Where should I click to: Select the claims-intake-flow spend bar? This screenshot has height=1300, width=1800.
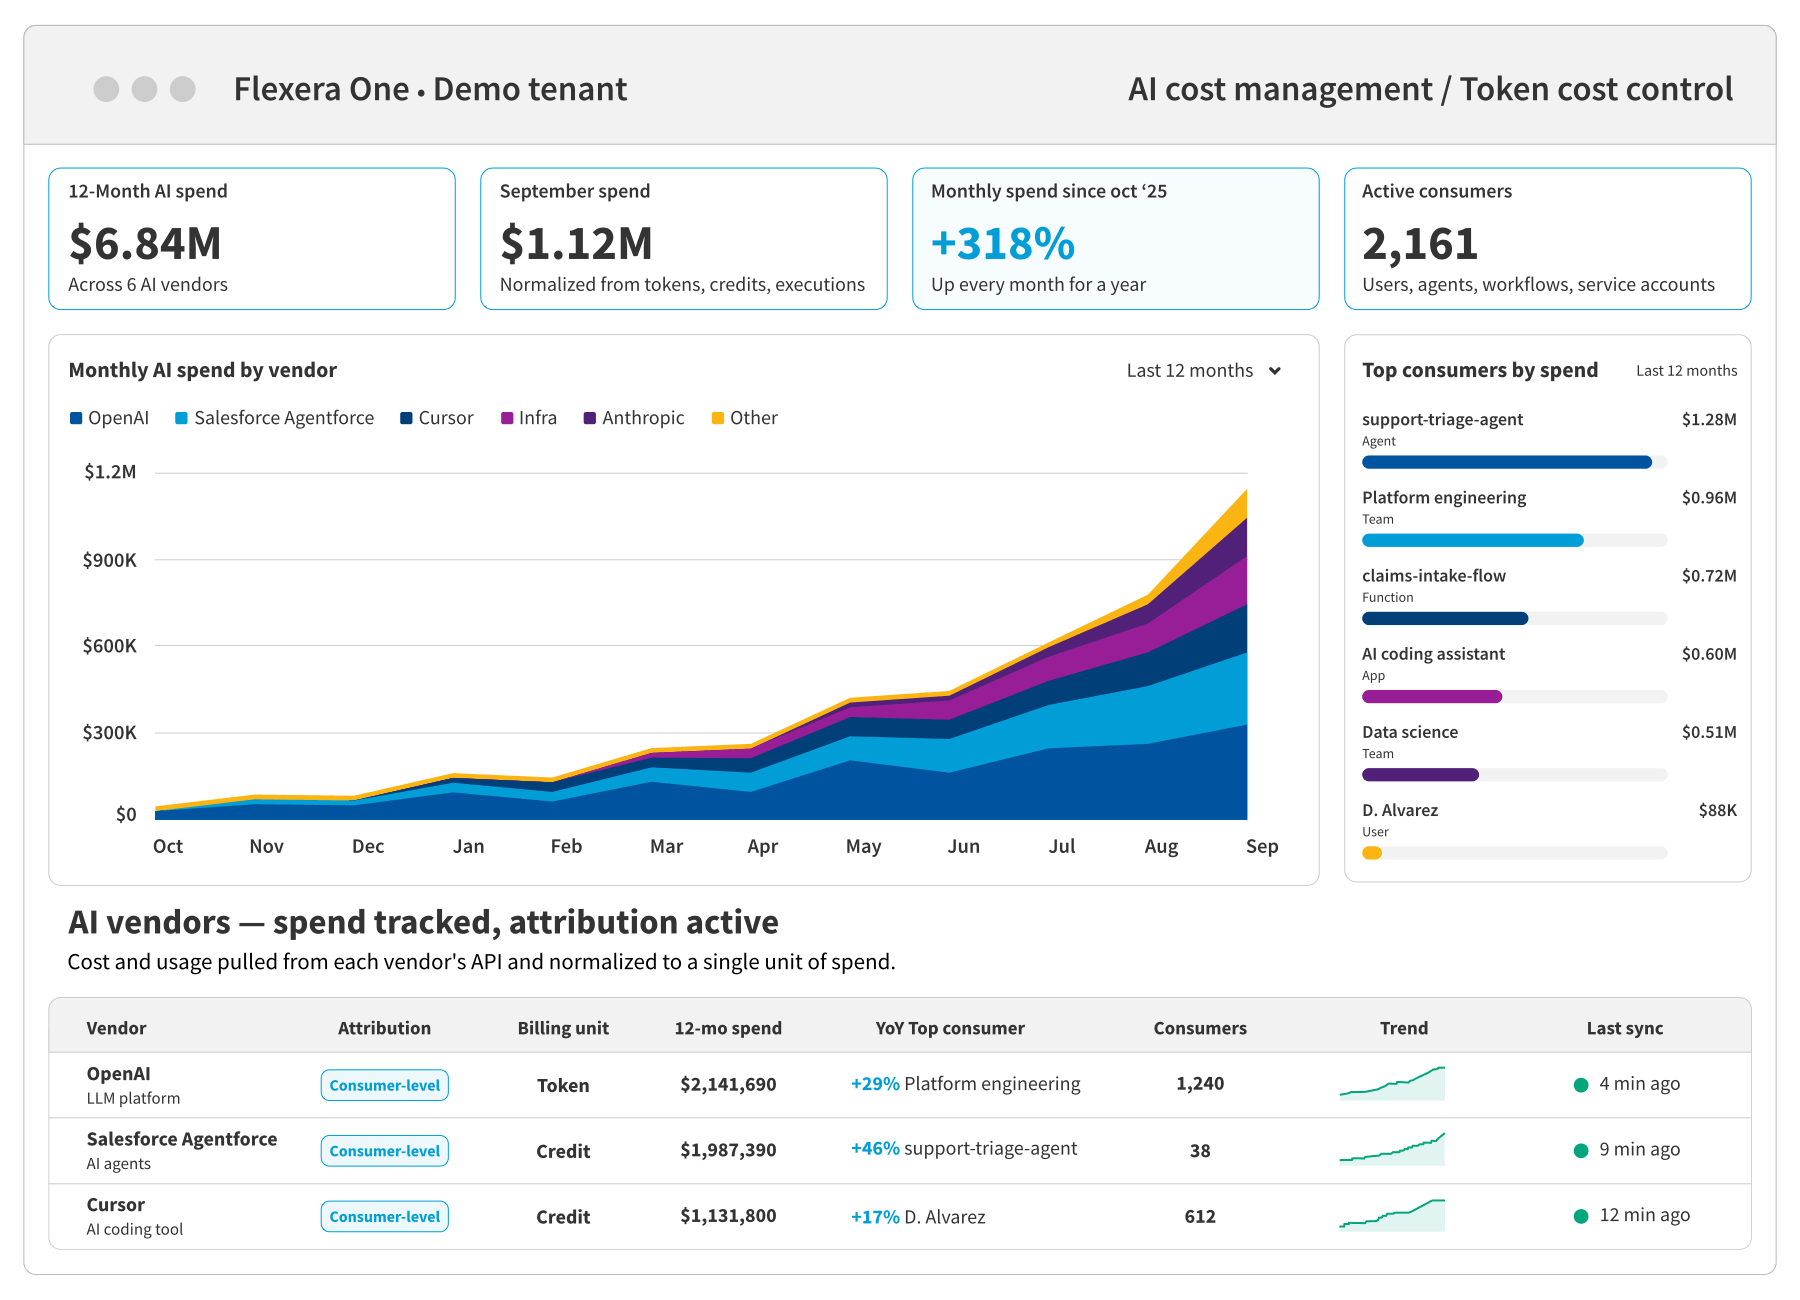click(1514, 618)
